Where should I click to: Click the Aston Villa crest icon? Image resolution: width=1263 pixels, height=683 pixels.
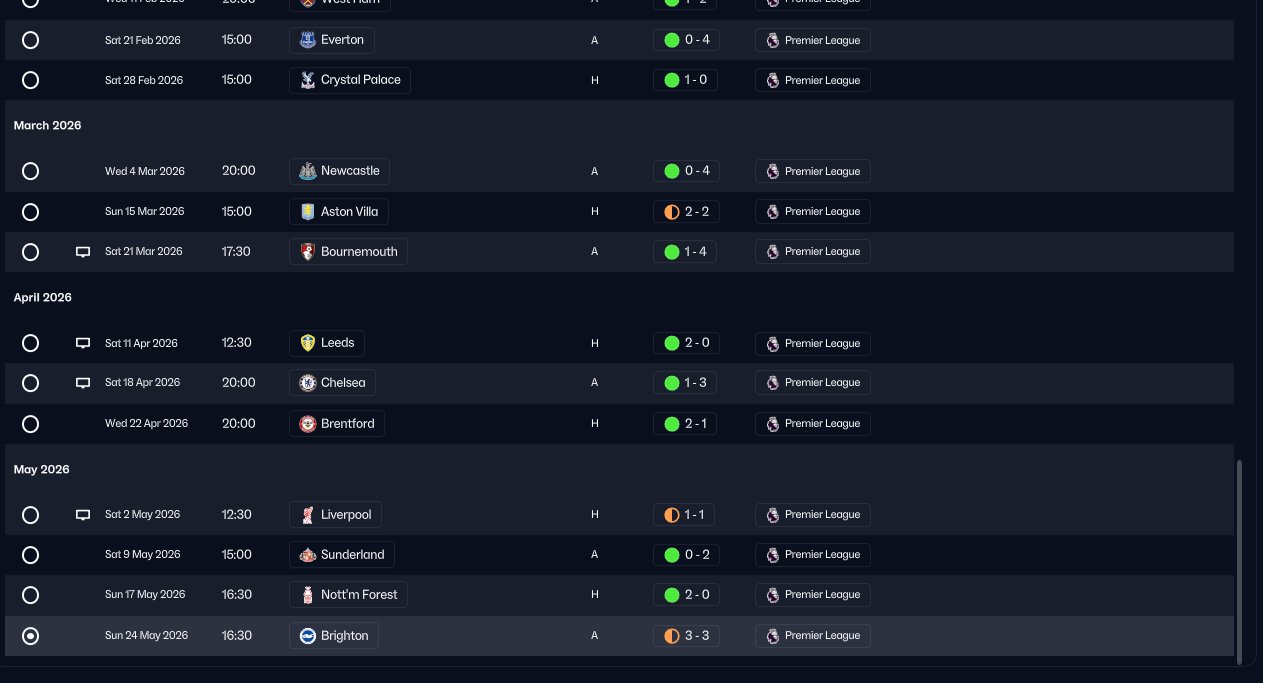coord(308,211)
